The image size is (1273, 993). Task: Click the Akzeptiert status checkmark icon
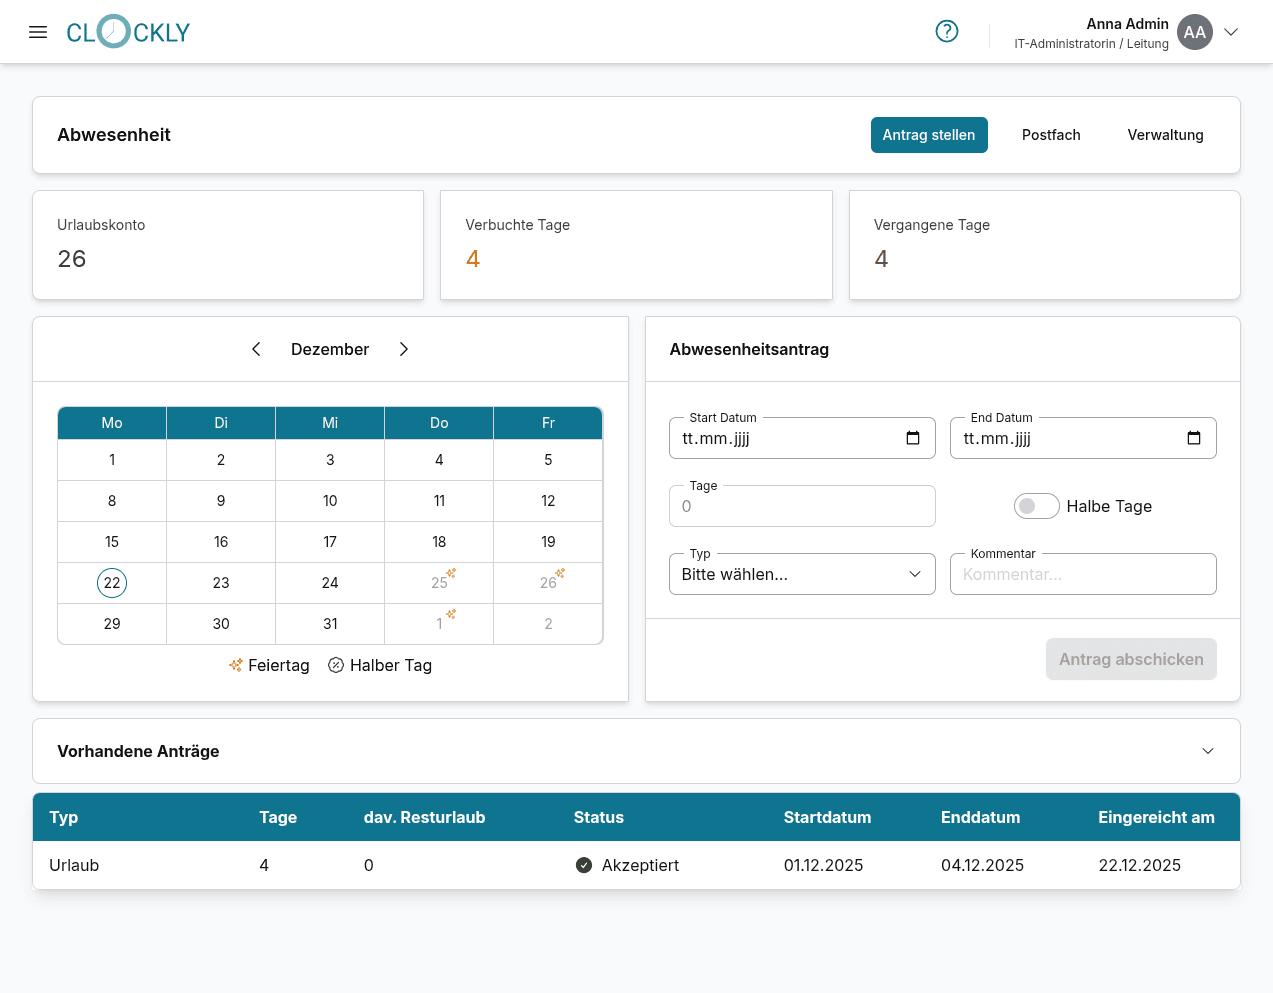pos(584,865)
